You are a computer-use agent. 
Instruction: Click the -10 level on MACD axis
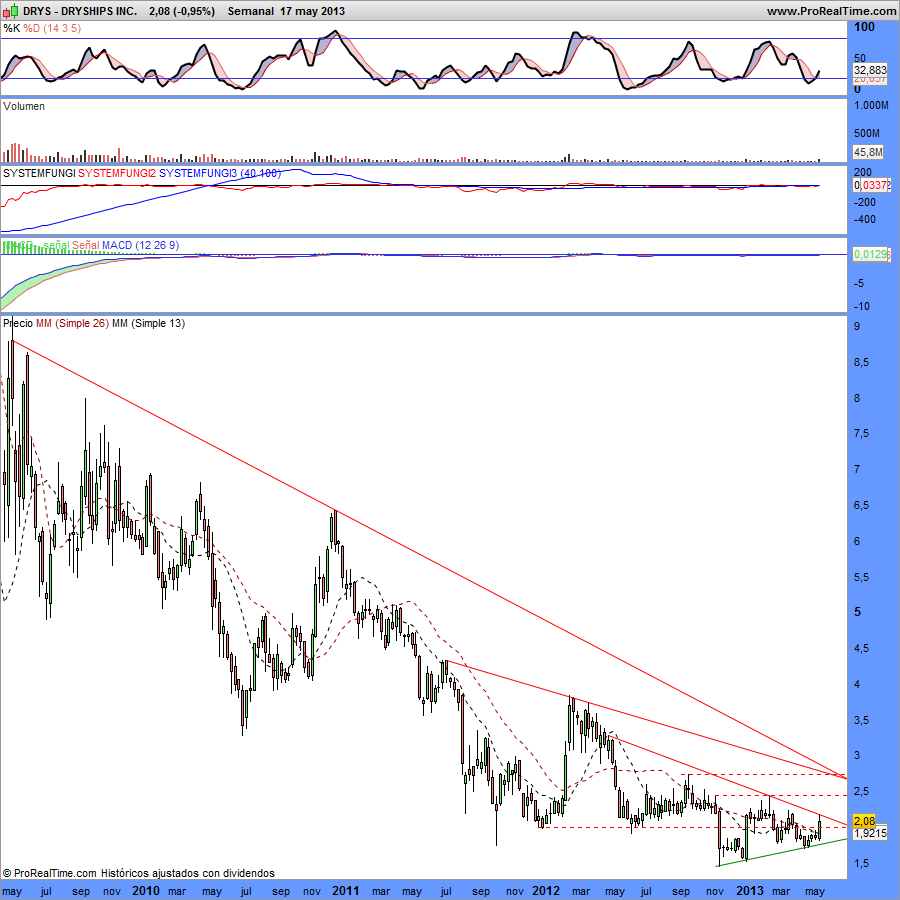pos(862,306)
